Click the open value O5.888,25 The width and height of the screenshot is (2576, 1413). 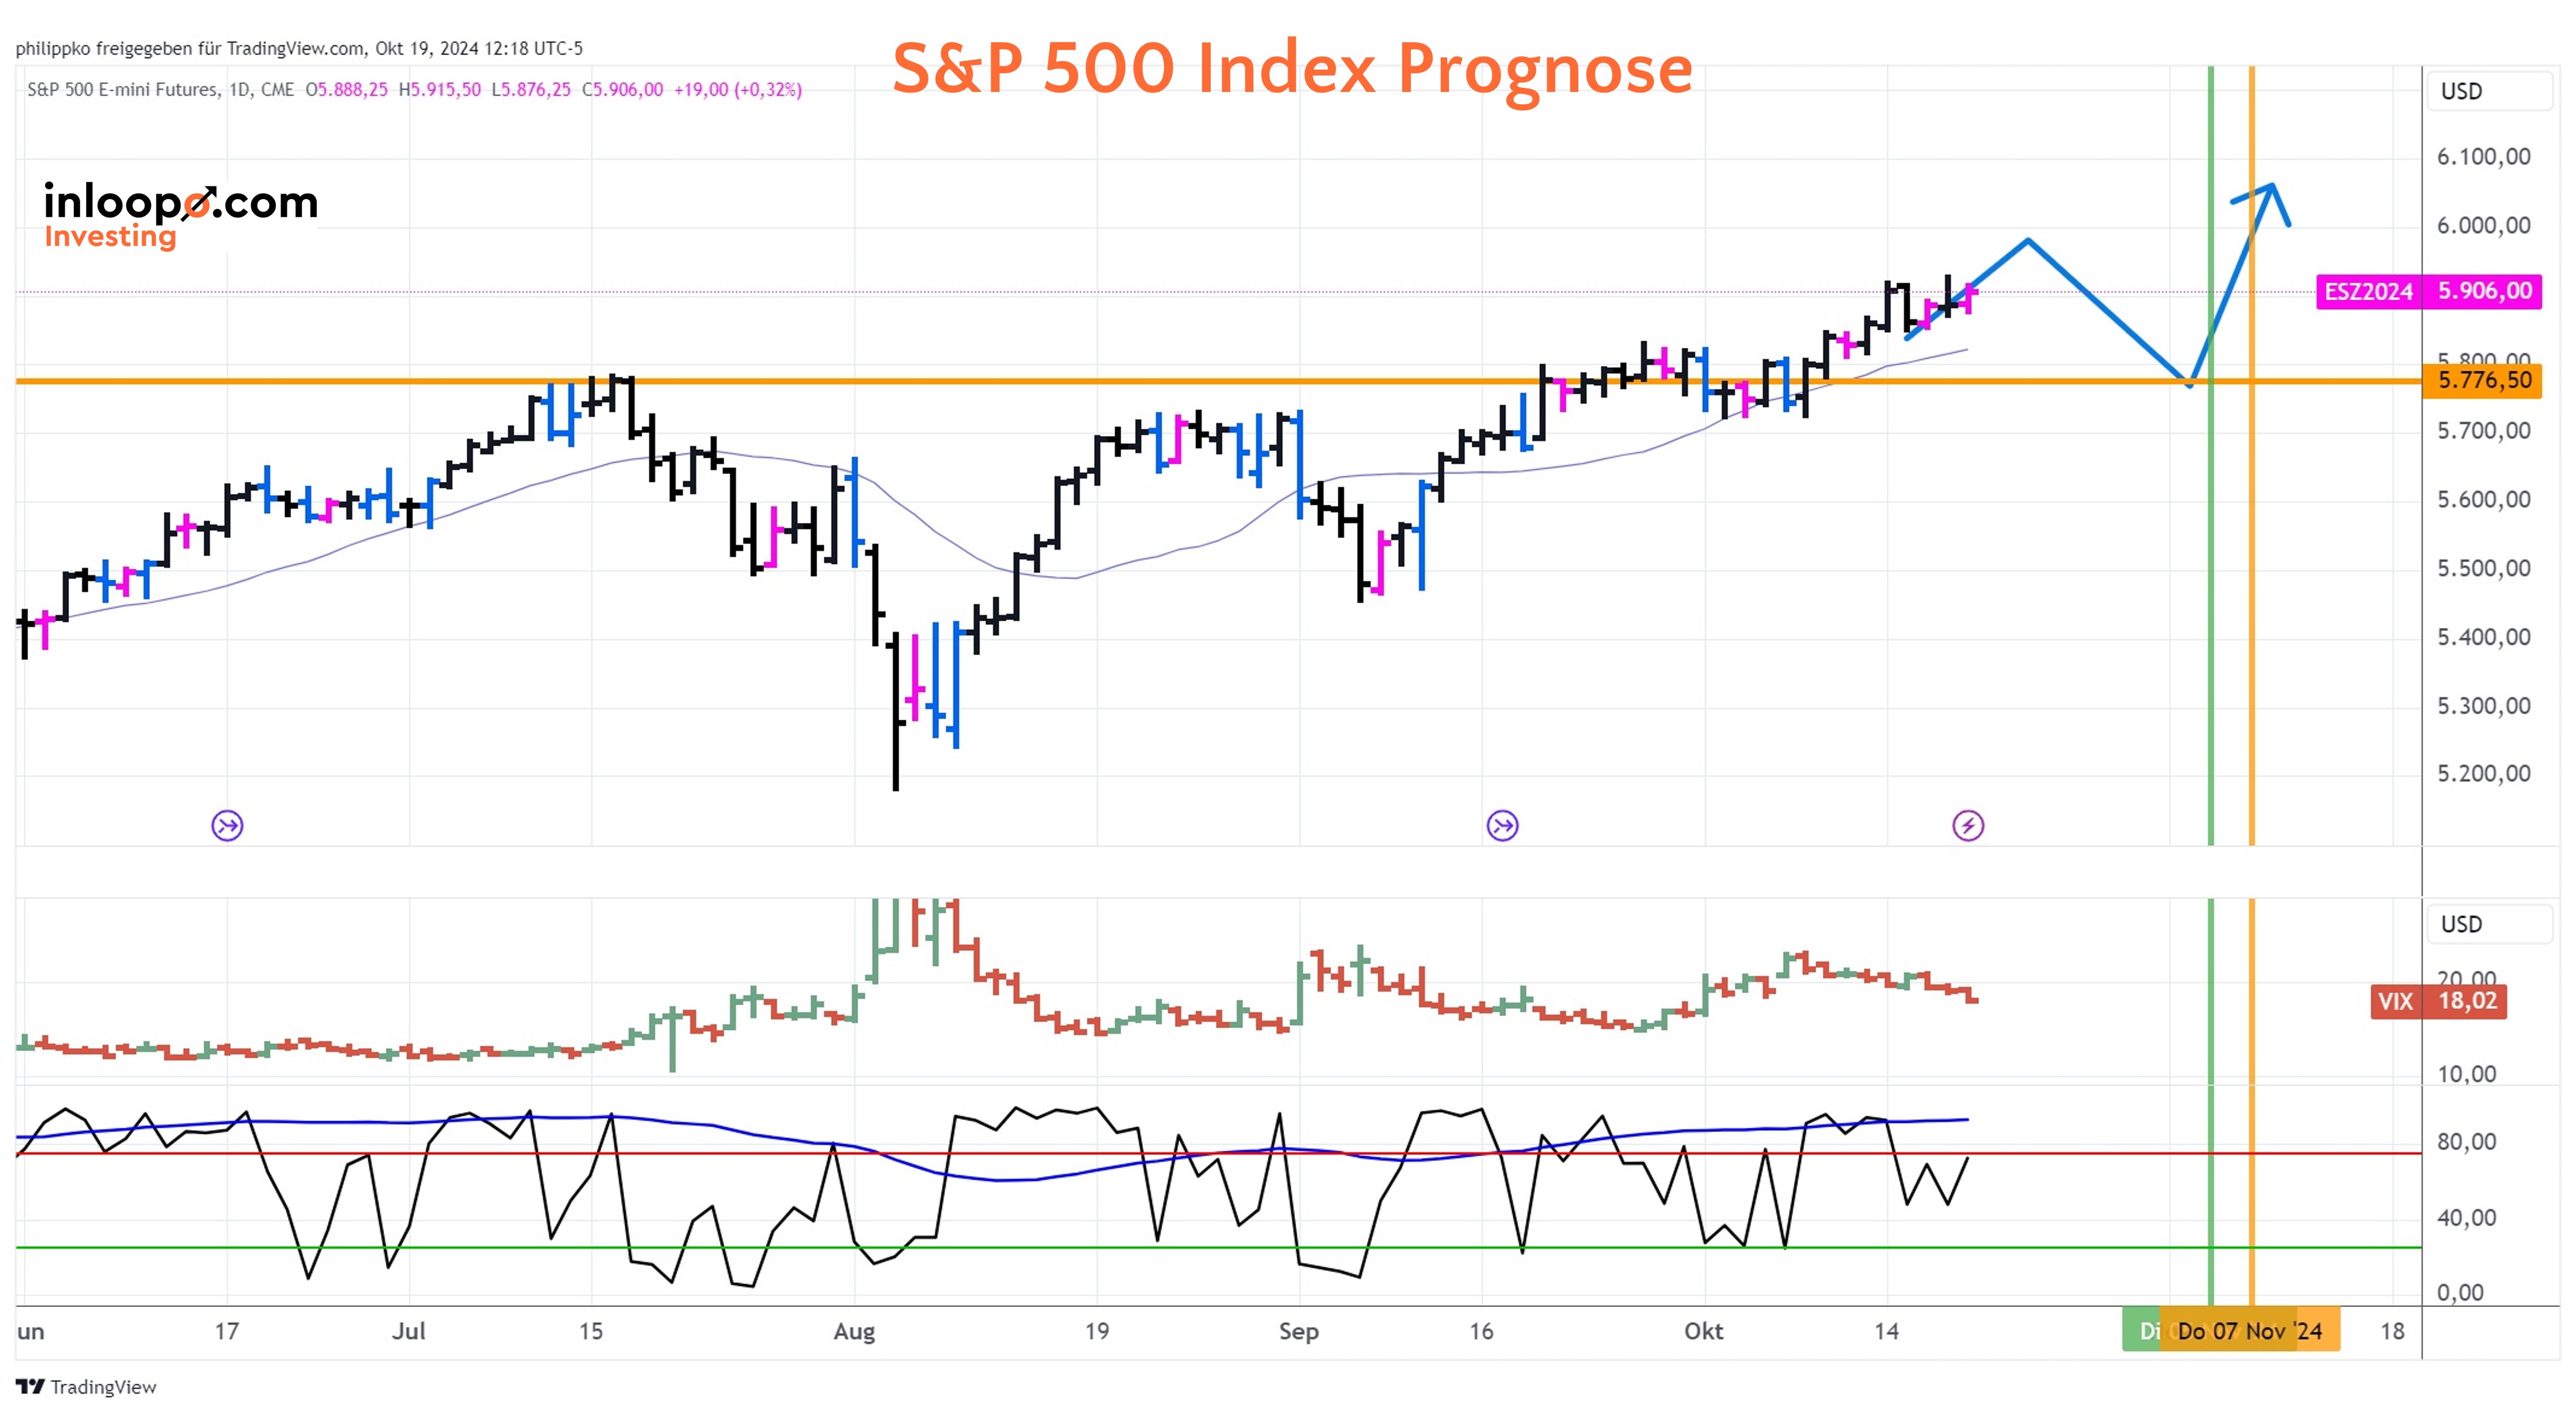[346, 90]
